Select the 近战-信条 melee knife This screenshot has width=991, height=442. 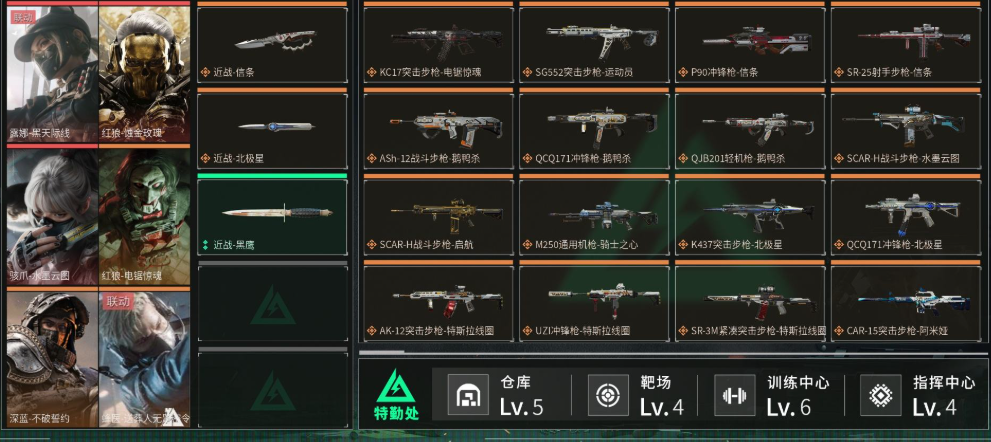click(272, 45)
